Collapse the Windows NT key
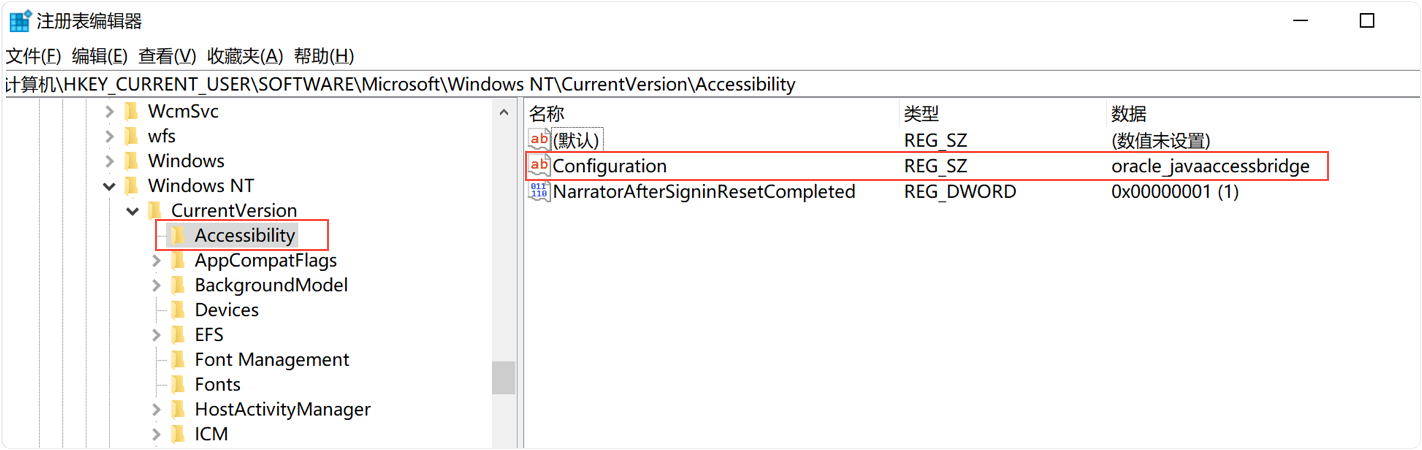This screenshot has width=1422, height=450. [x=109, y=186]
